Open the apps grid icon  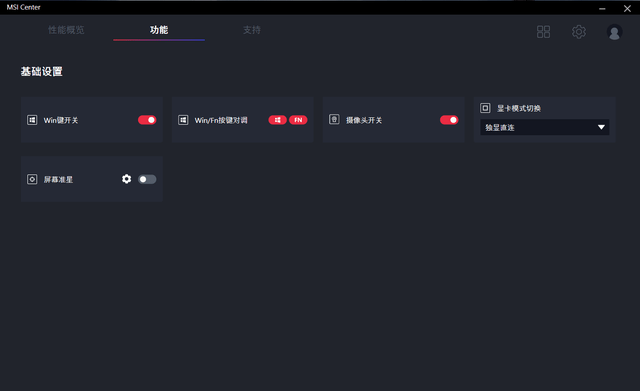(543, 32)
